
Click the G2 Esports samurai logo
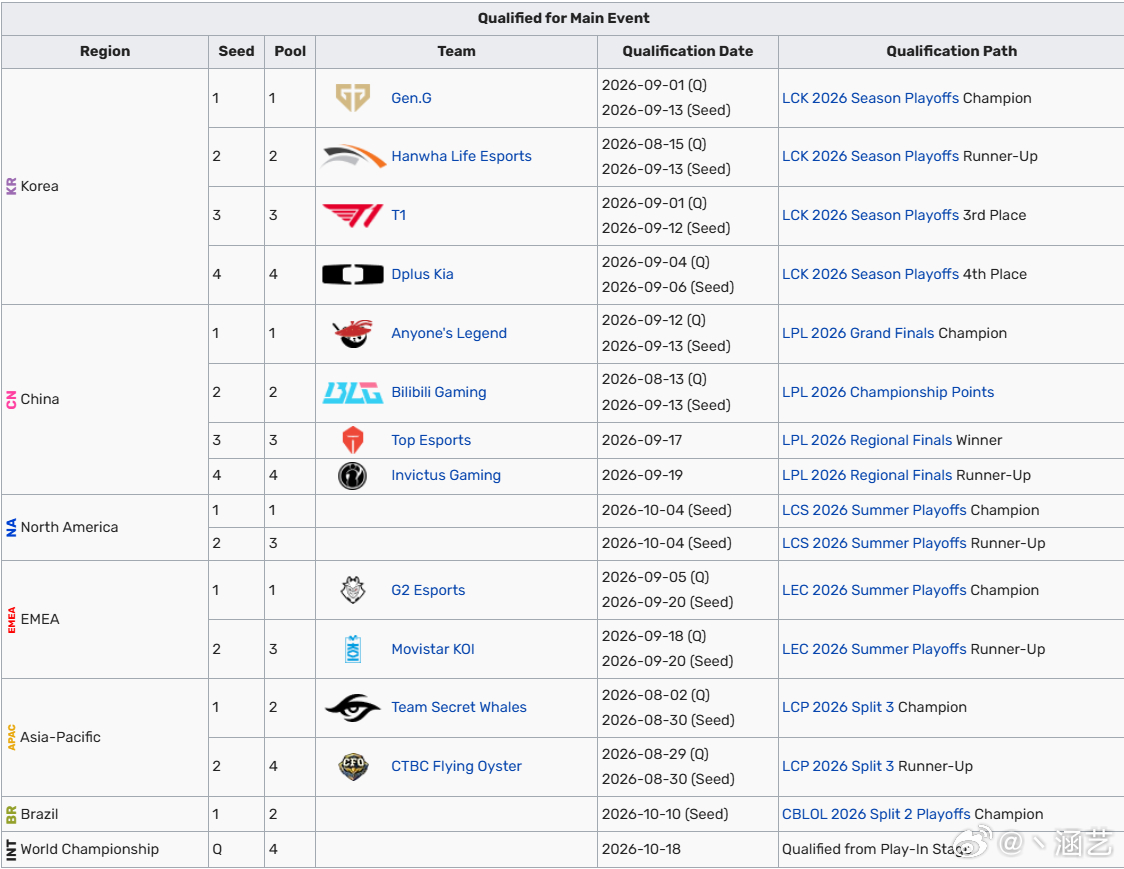[x=353, y=590]
